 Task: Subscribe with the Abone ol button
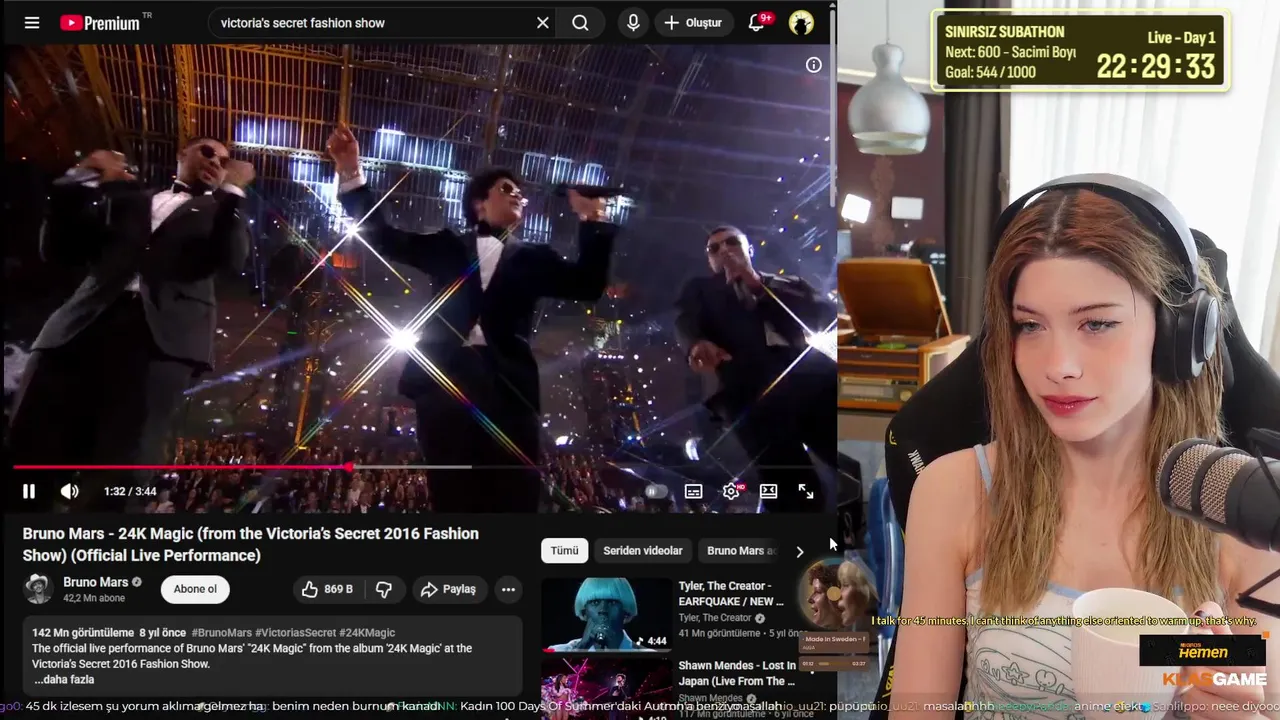195,589
